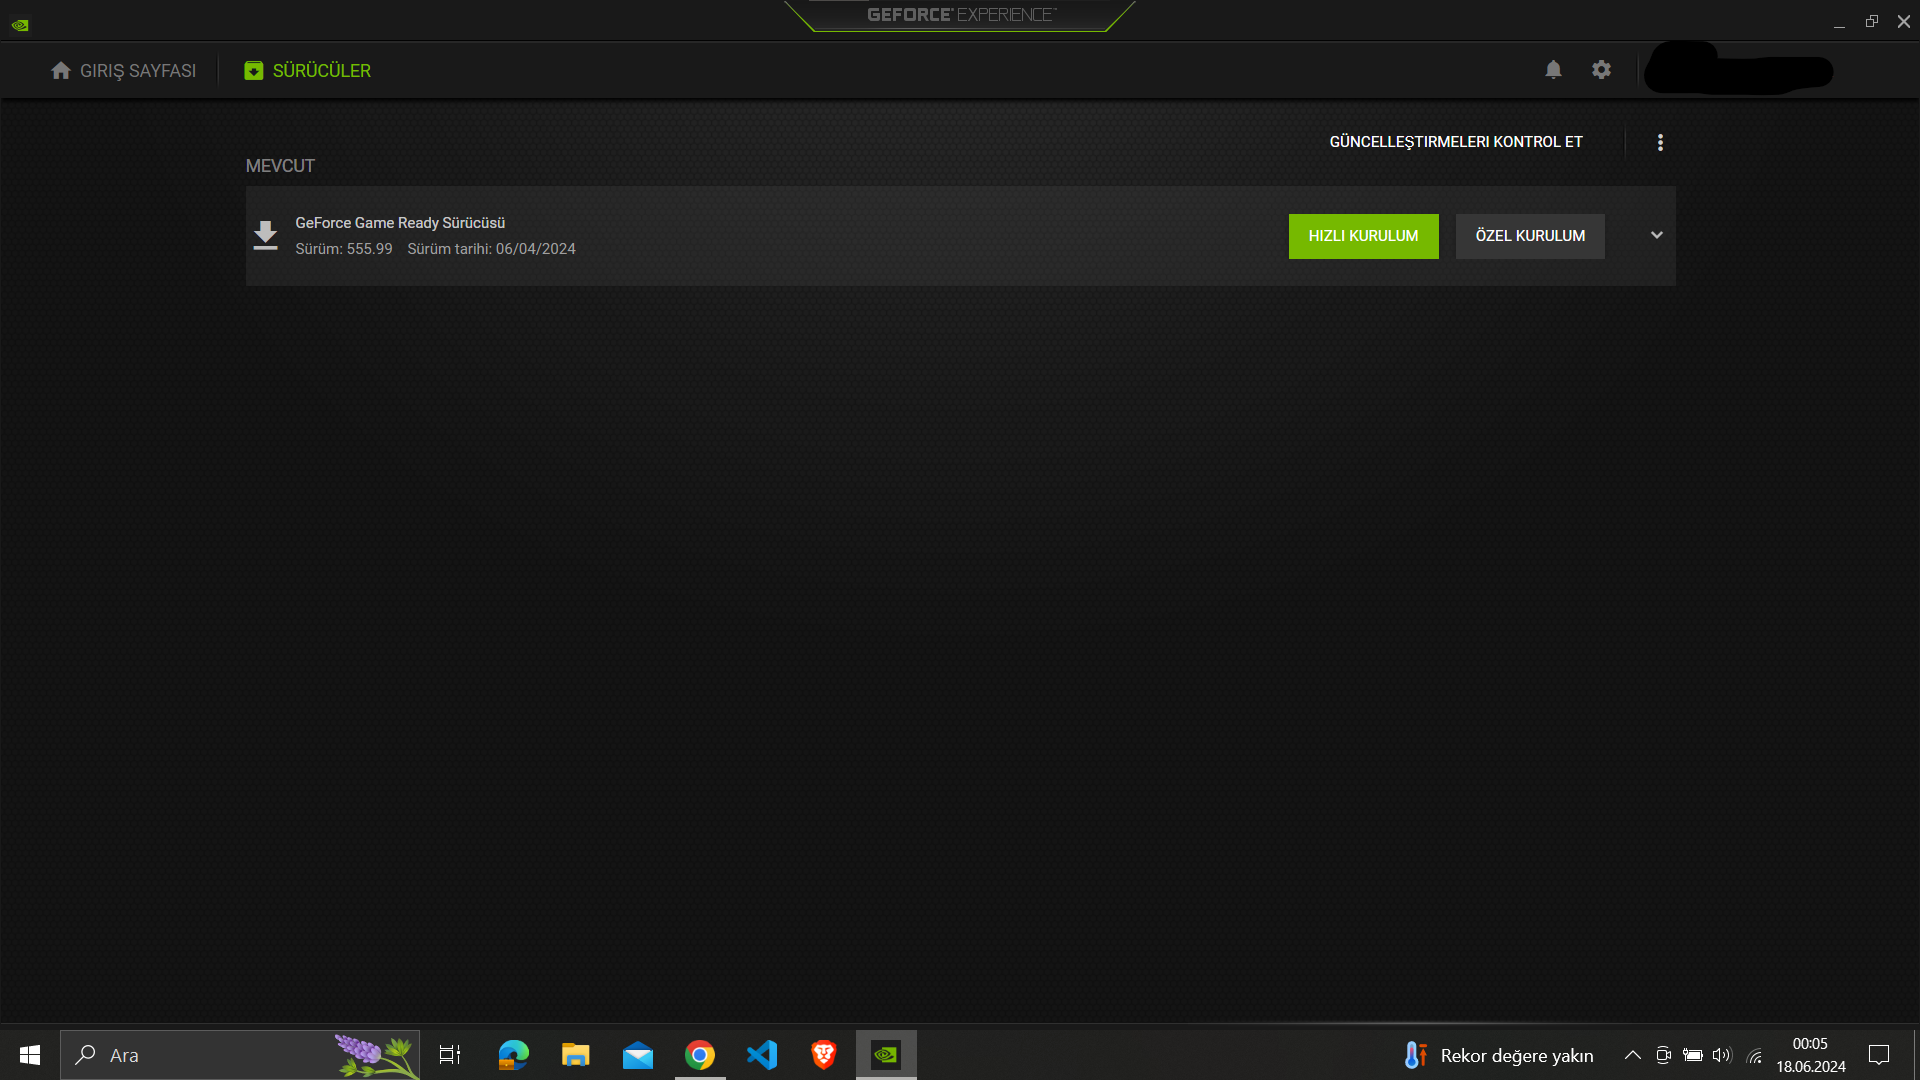Open the three-dot more options menu
Image resolution: width=1920 pixels, height=1080 pixels.
click(1660, 142)
